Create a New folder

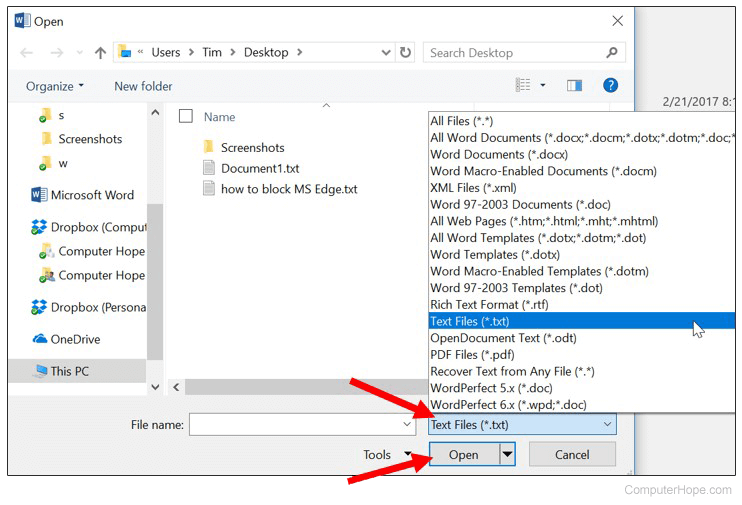(143, 86)
